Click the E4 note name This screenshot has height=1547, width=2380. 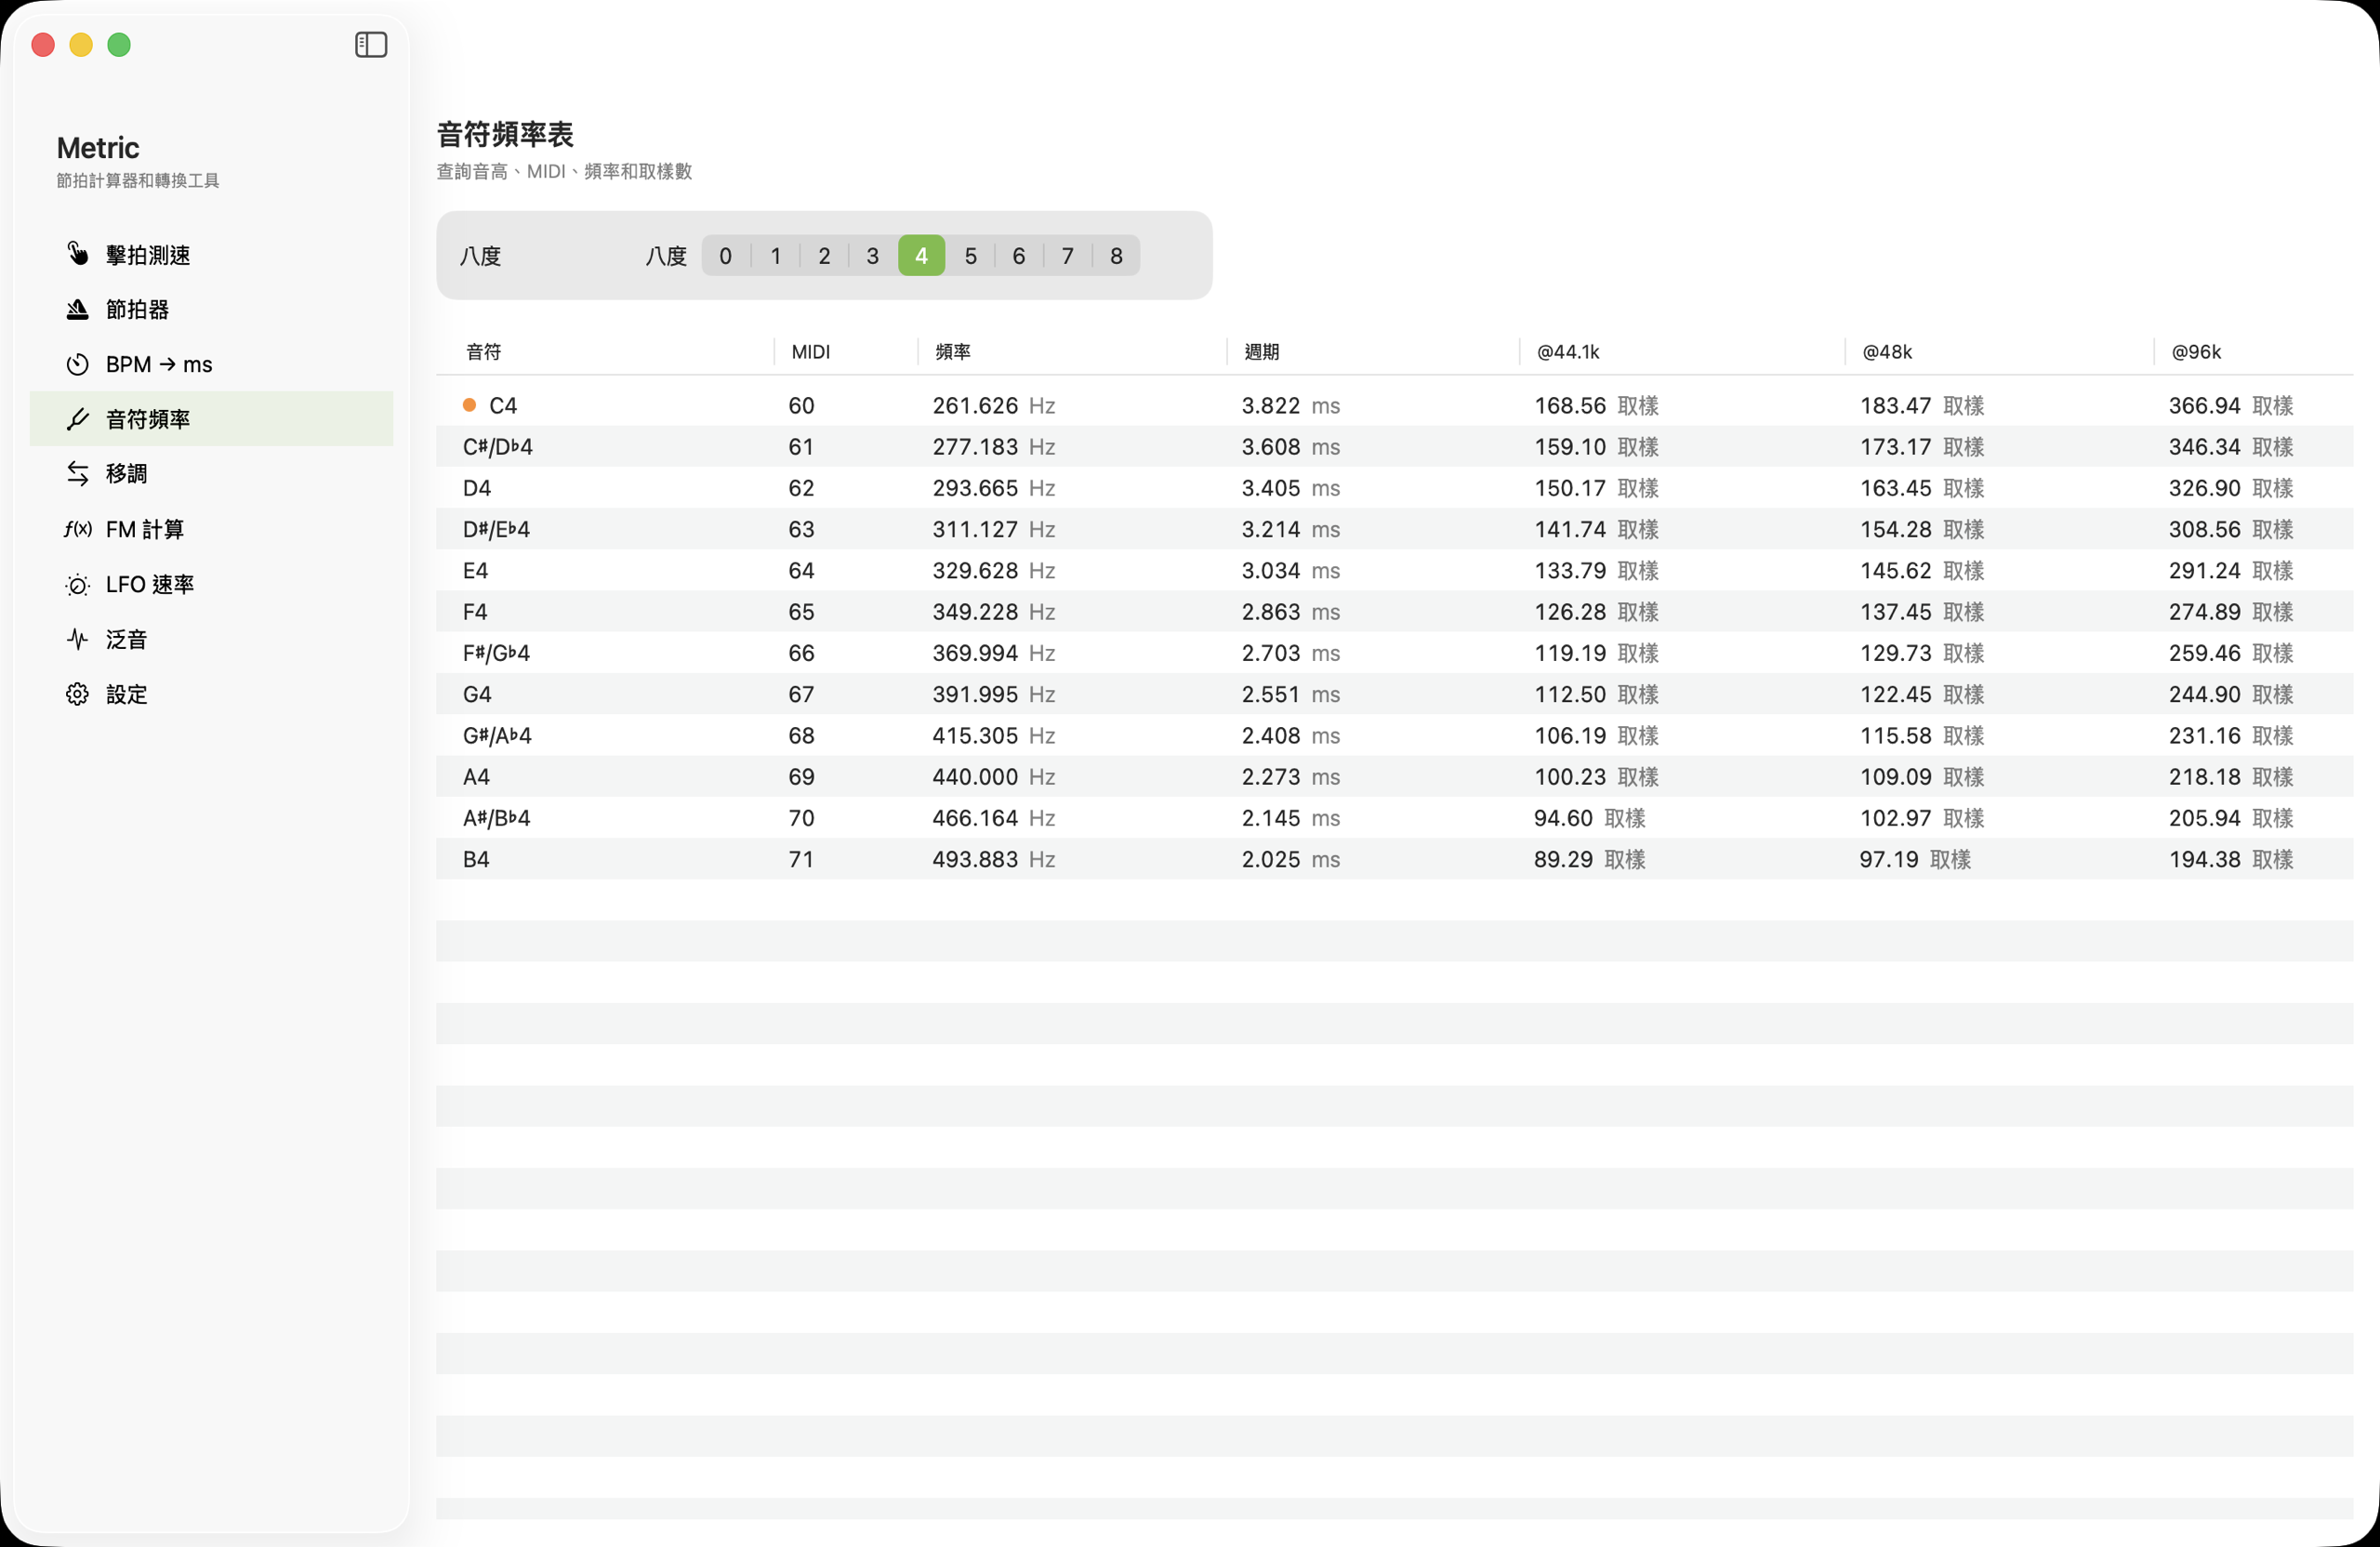coord(476,571)
